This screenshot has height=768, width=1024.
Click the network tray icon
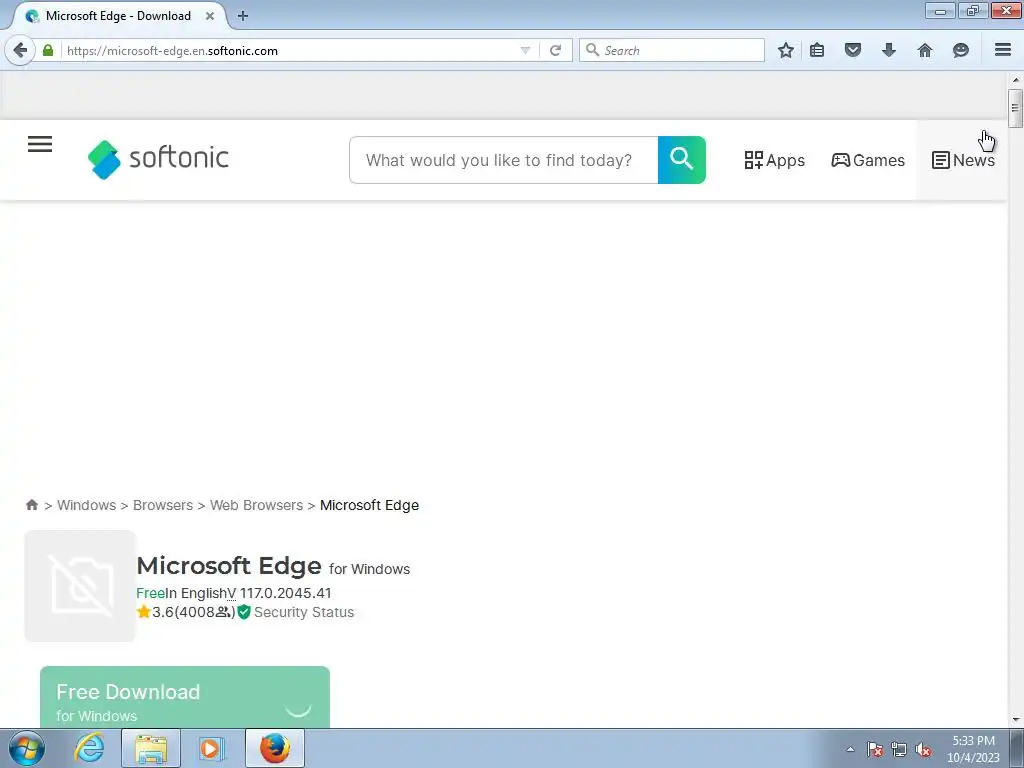(899, 749)
